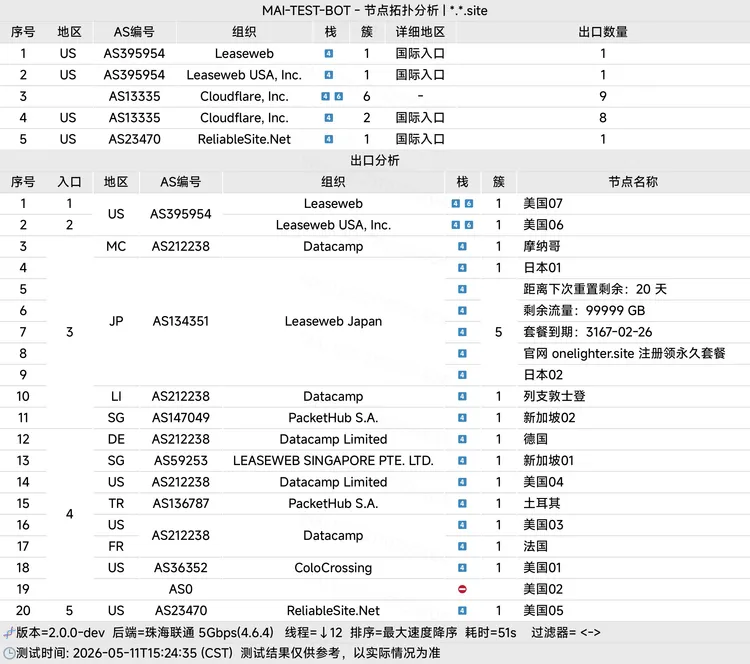The width and height of the screenshot is (750, 664).
Task: Click the IPv4 badge in Cloudflare 8-exit row
Action: point(329,118)
